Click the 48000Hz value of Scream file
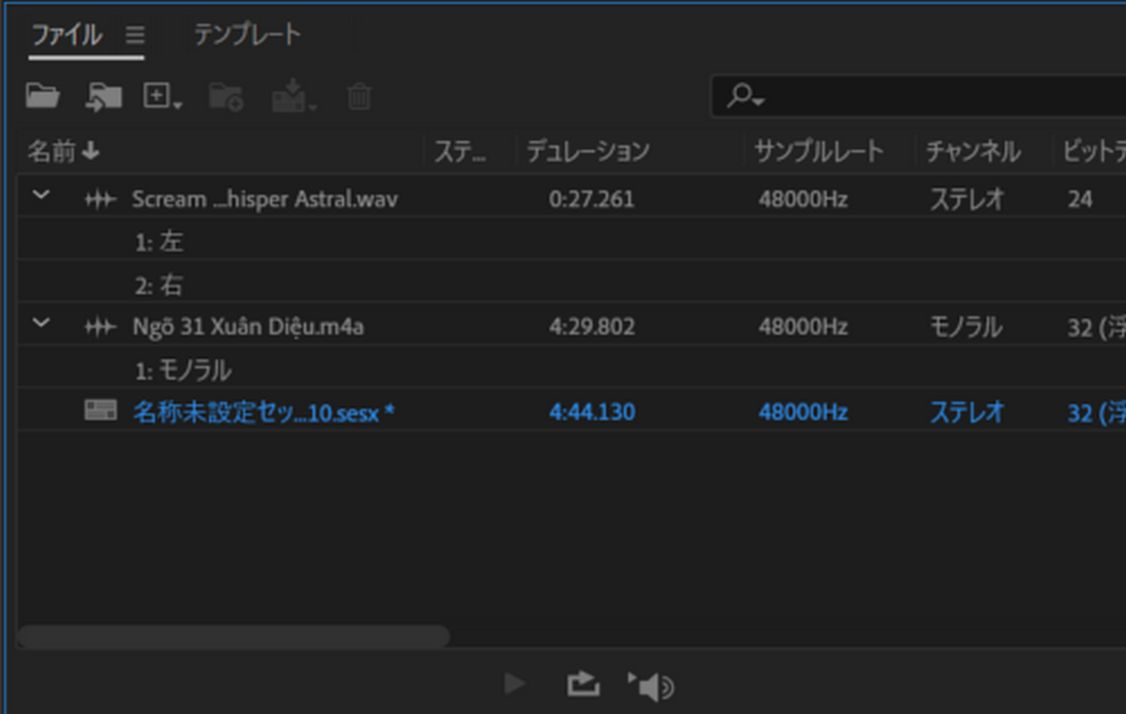1126x714 pixels. pyautogui.click(x=803, y=199)
